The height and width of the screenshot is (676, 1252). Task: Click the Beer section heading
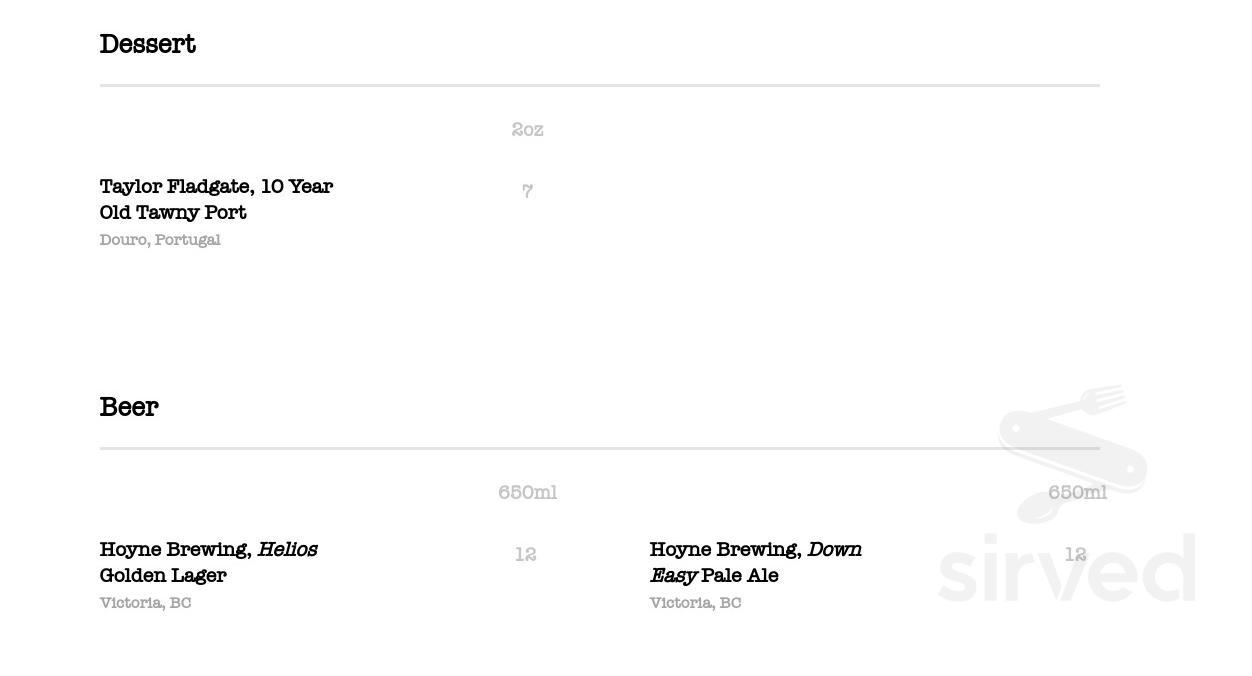129,407
